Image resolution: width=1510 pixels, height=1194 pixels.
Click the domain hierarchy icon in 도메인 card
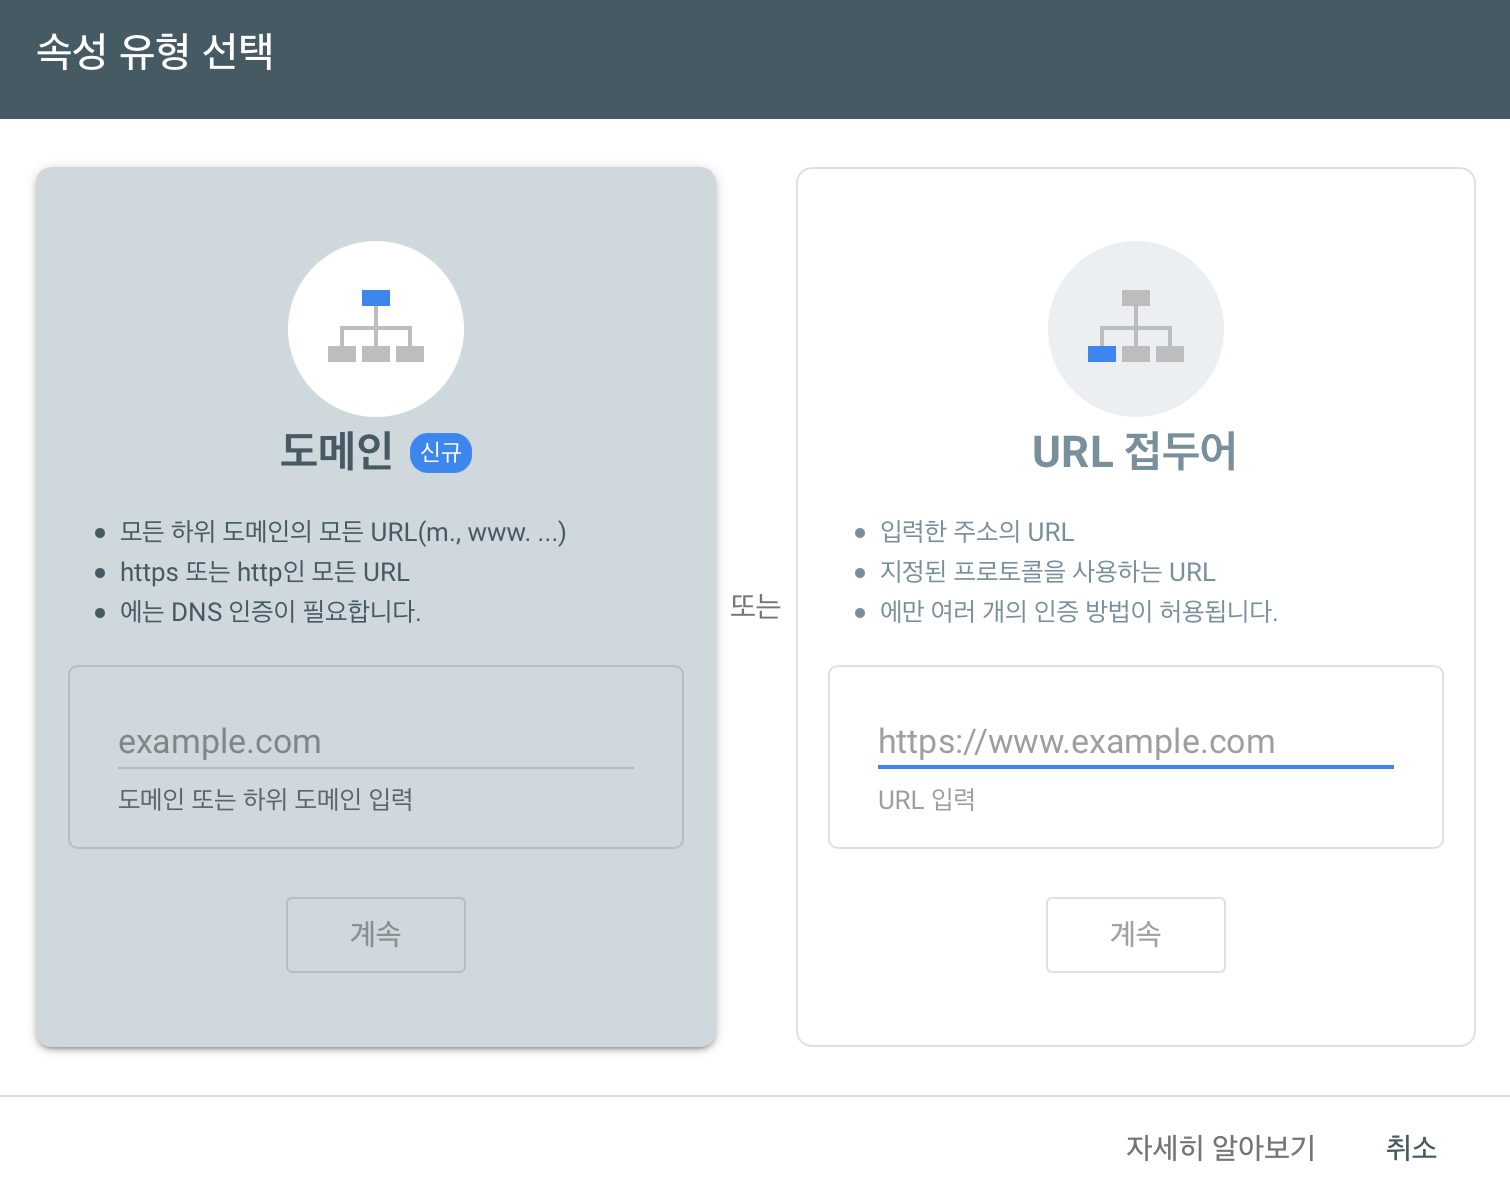[x=376, y=328]
